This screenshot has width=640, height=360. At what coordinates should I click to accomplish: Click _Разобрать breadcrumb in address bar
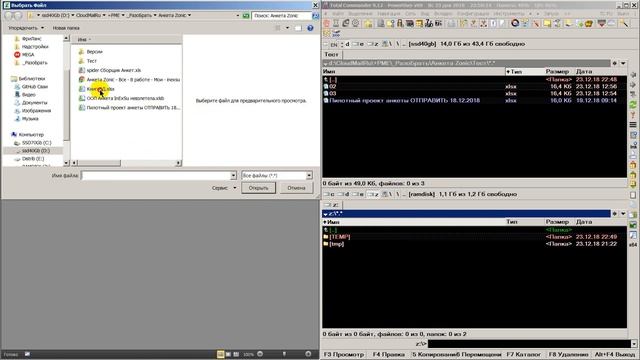(x=140, y=16)
